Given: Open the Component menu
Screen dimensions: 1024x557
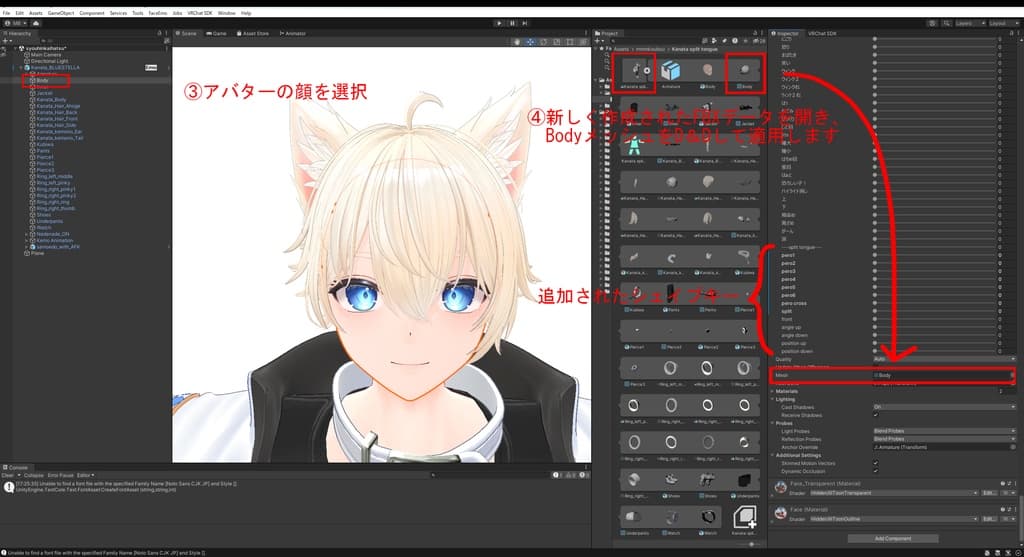Looking at the screenshot, I should coord(91,13).
